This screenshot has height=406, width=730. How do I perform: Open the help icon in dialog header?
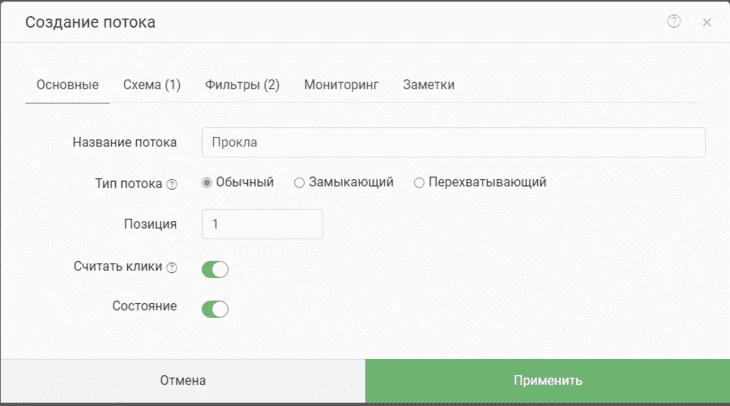tap(674, 21)
